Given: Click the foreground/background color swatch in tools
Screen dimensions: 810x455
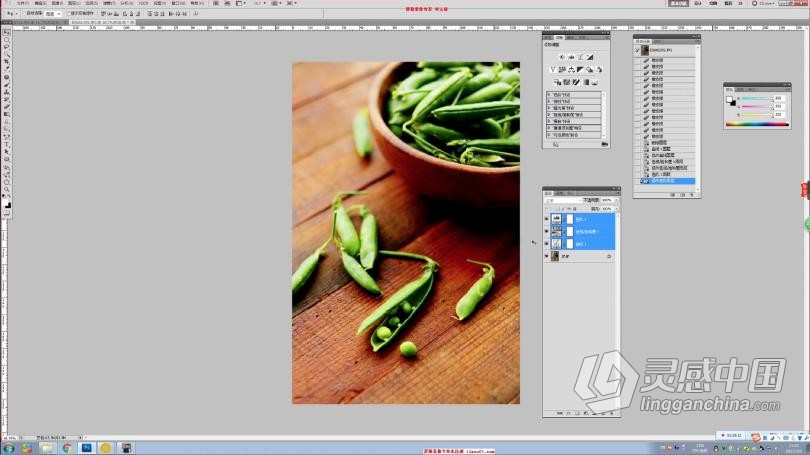Looking at the screenshot, I should pos(7,202).
